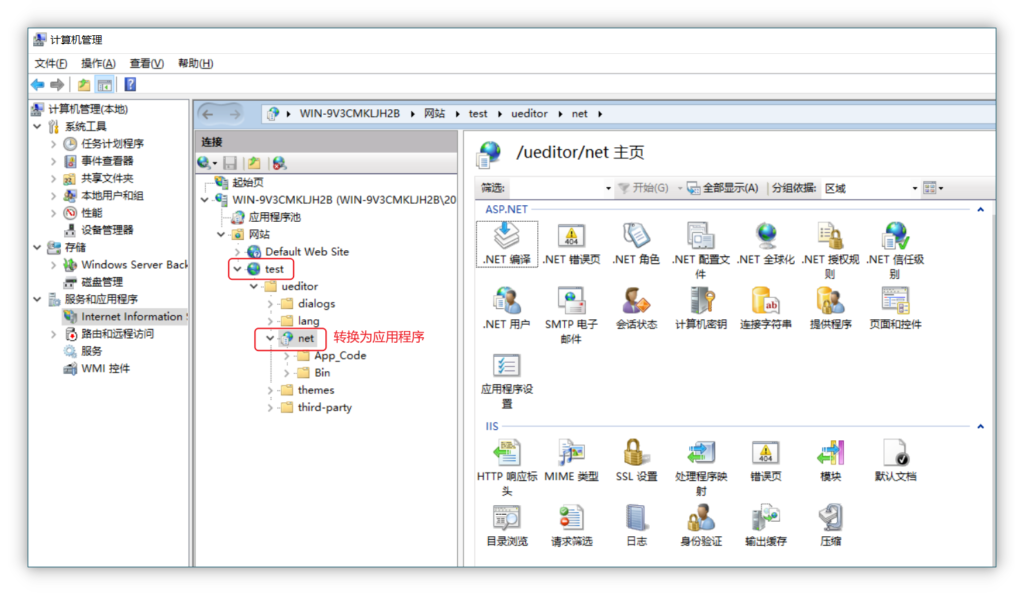Collapse the 系统工具 node
This screenshot has height=595, width=1024.
(x=37, y=126)
